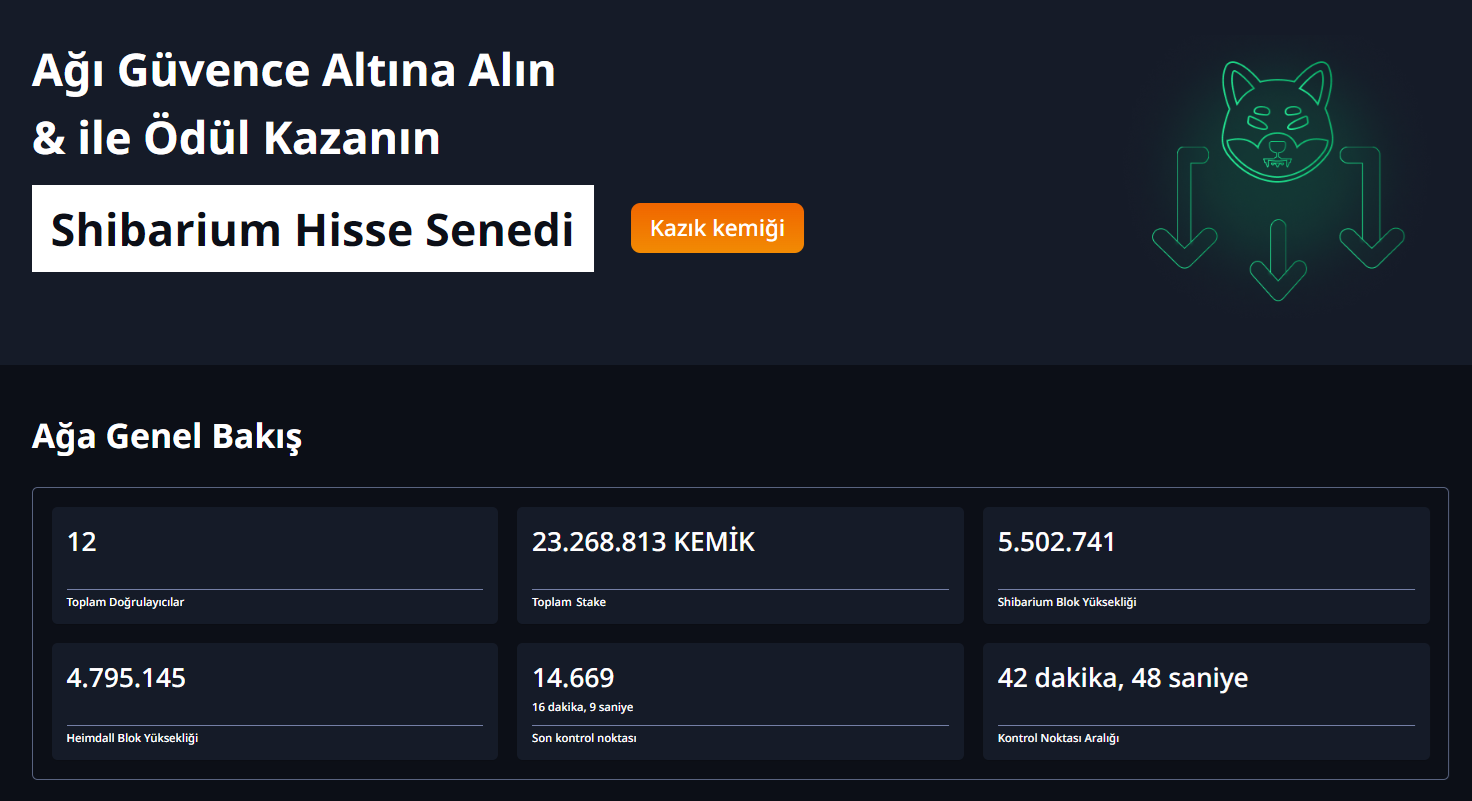The height and width of the screenshot is (801, 1472).
Task: Select the Toplam Doğrulayıcılar card showing 12
Action: 274,565
